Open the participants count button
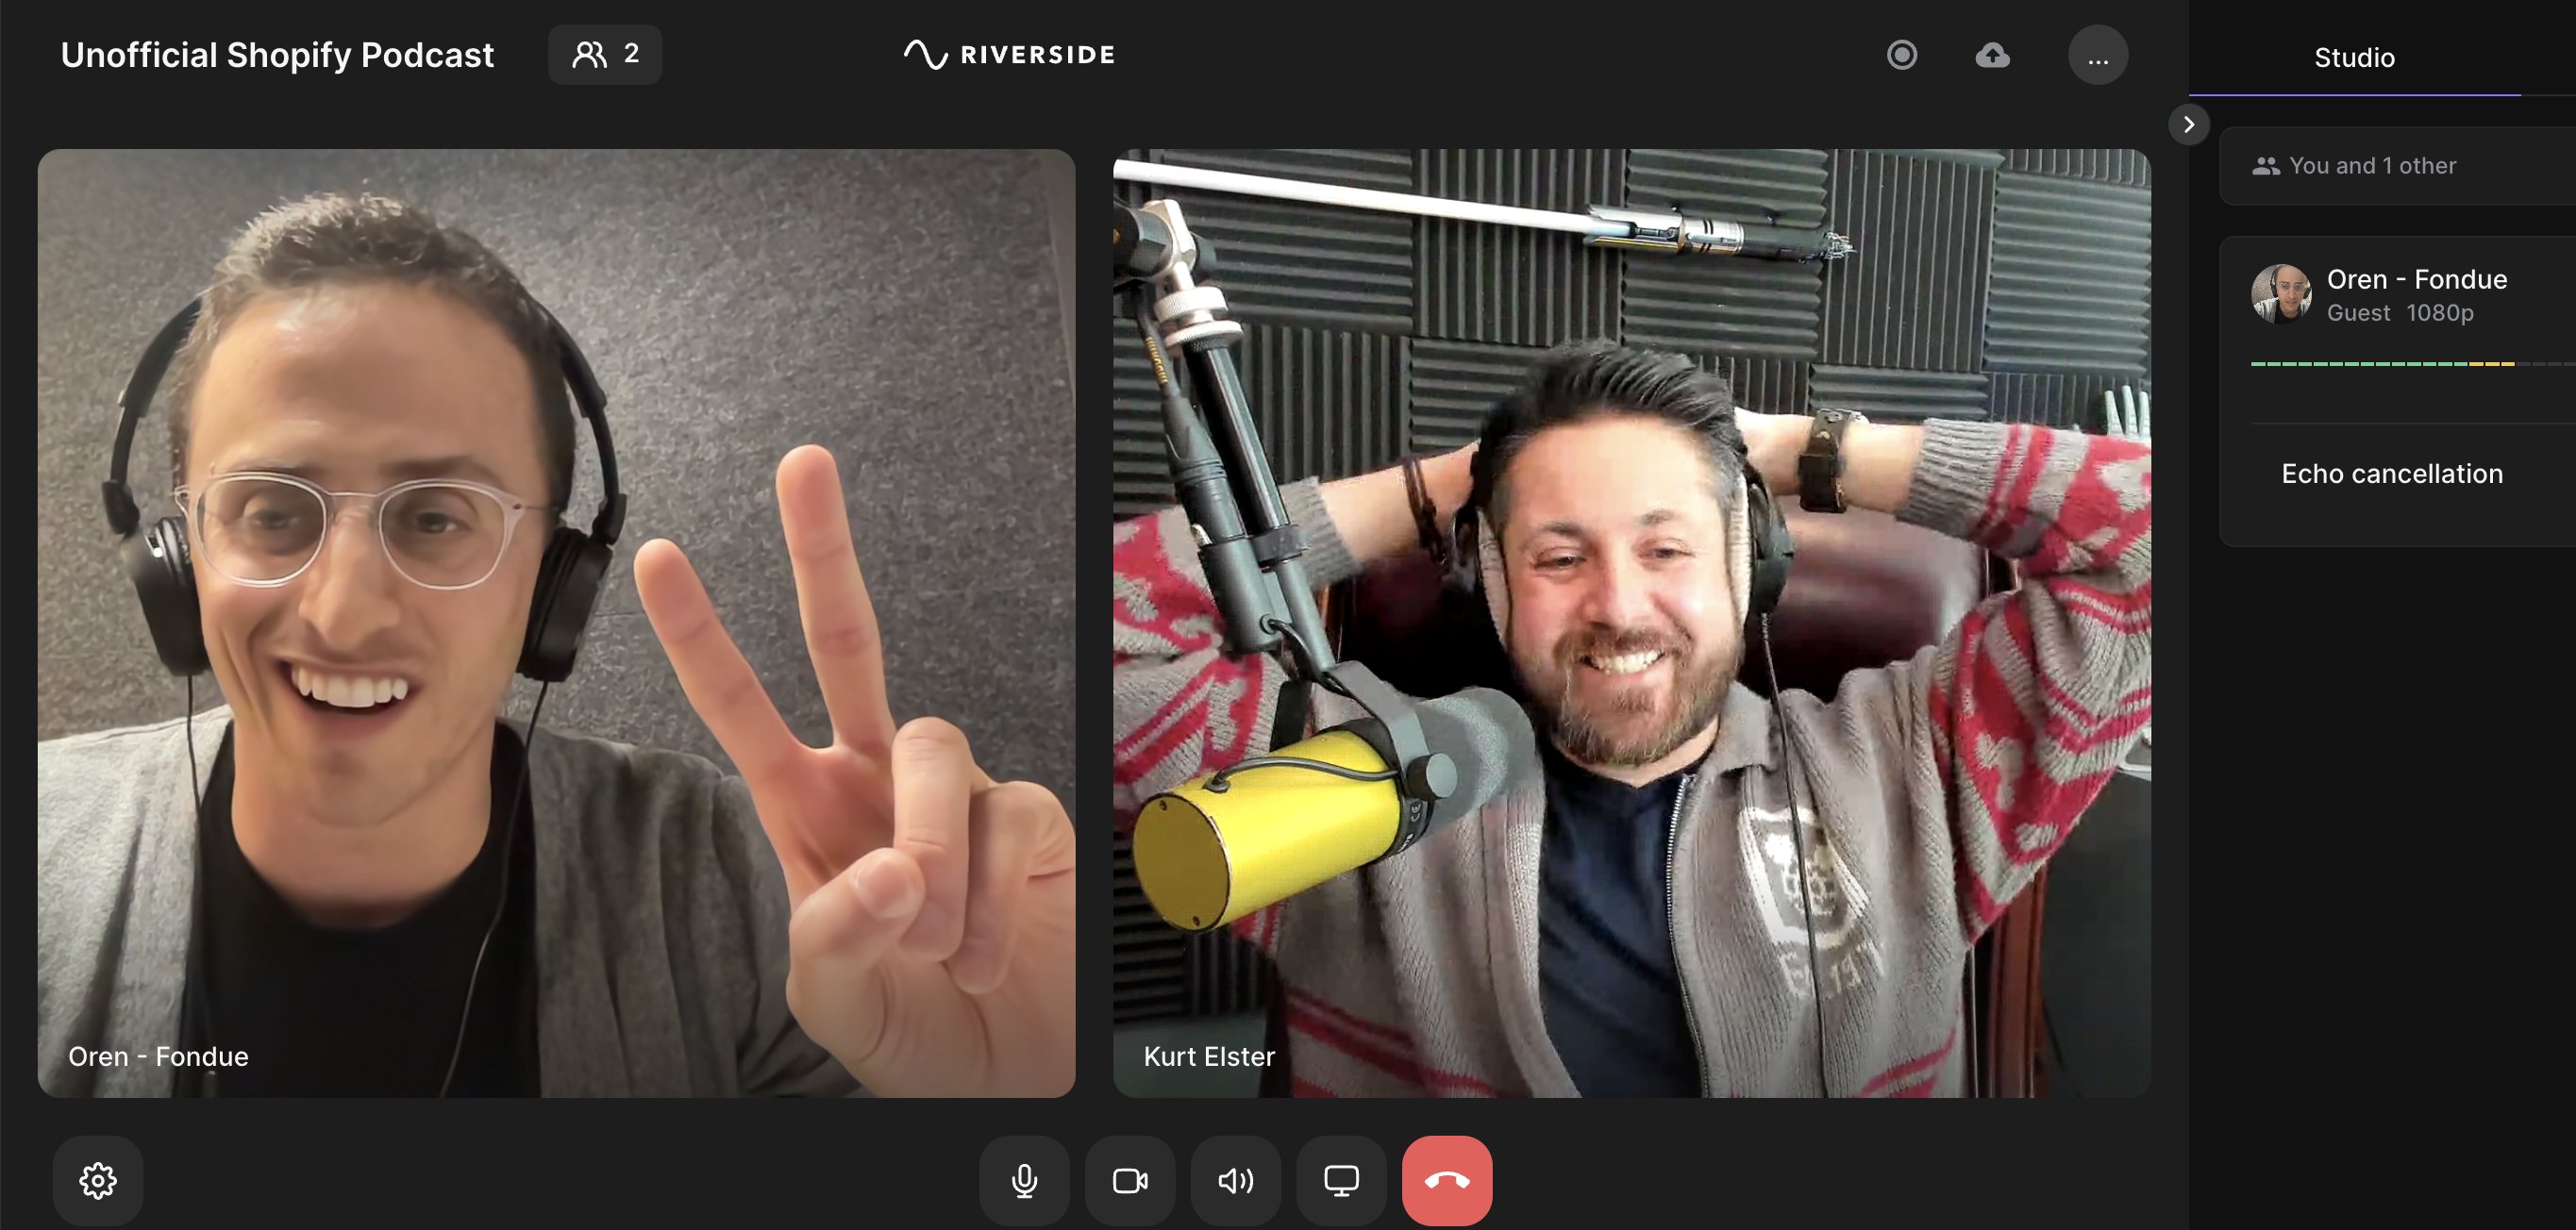2576x1230 pixels. point(605,54)
